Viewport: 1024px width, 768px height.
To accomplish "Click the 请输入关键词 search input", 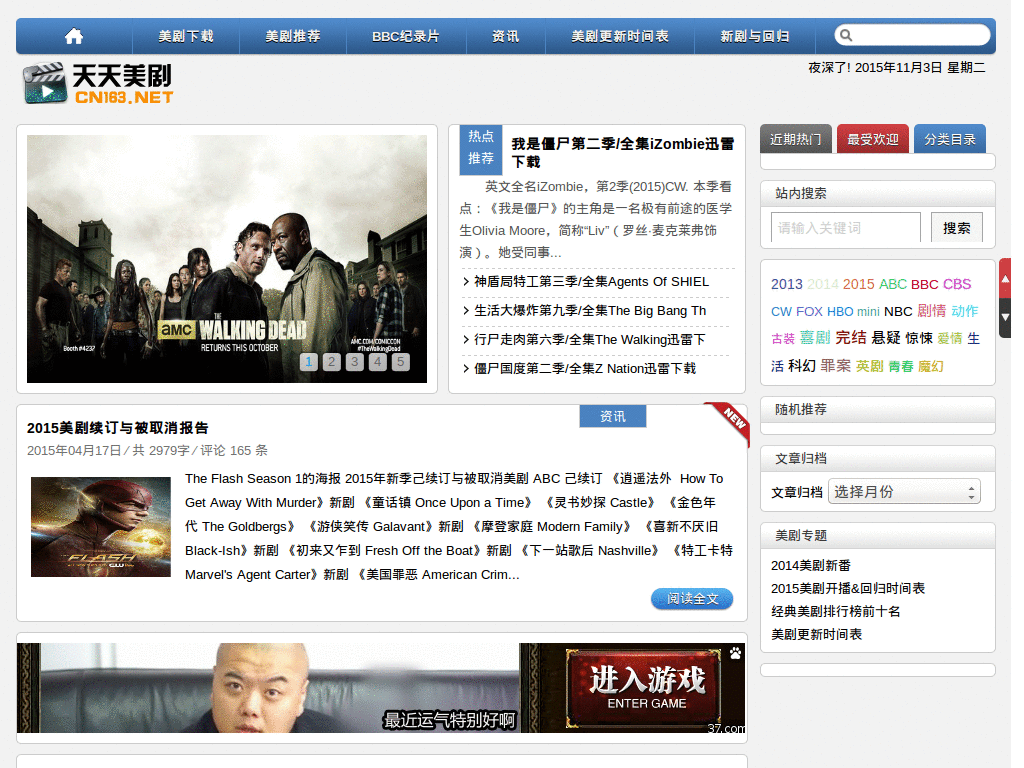I will point(846,228).
